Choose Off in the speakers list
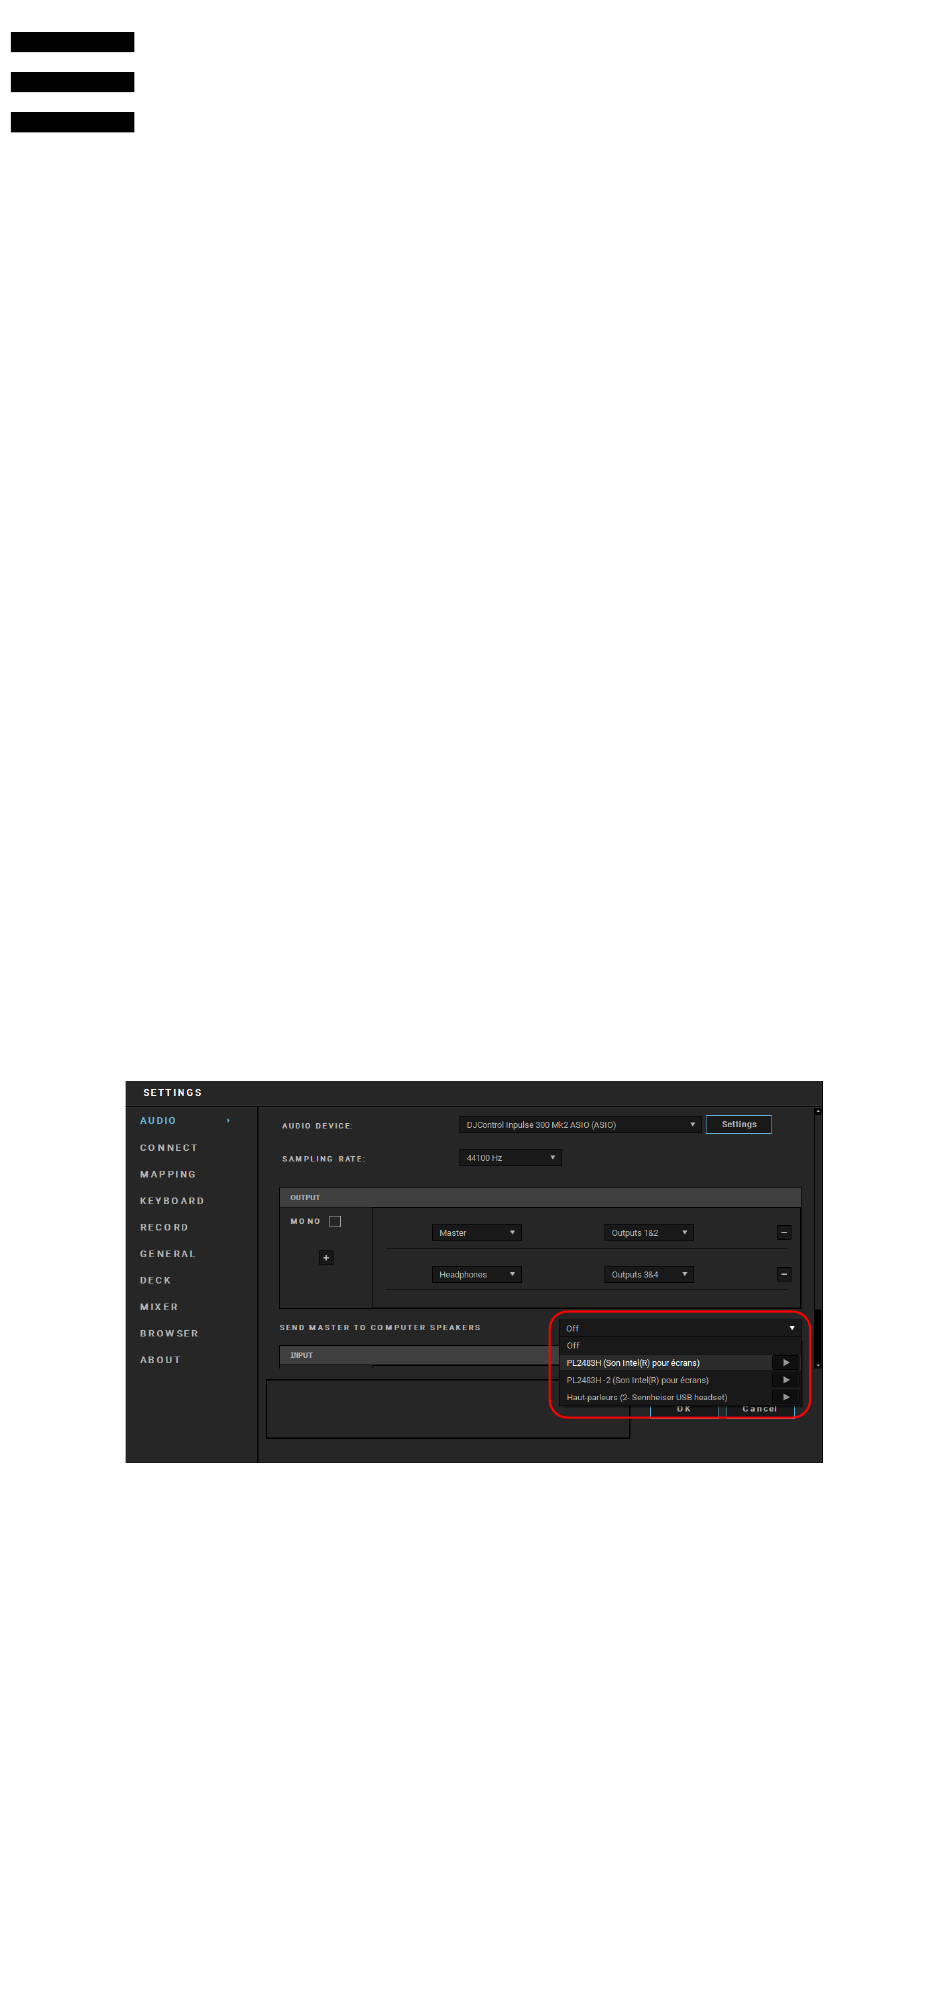 point(680,1345)
